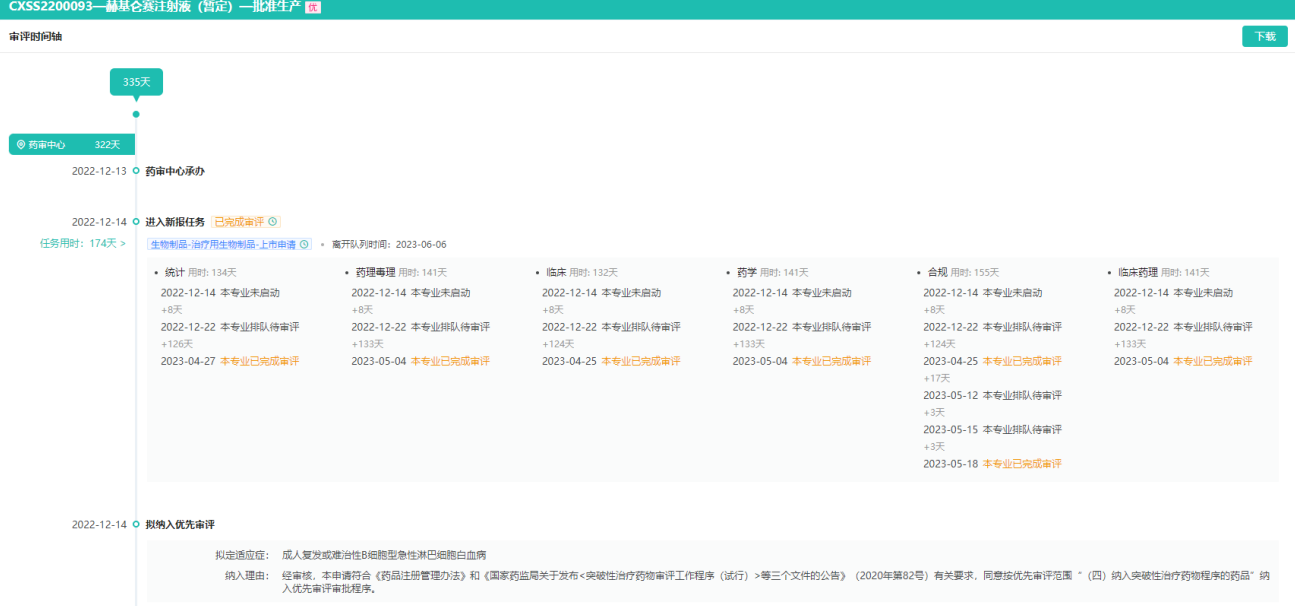
Task: Click 2023-05-18 本专业已完成审评 status under 合规
Action: tap(1022, 464)
